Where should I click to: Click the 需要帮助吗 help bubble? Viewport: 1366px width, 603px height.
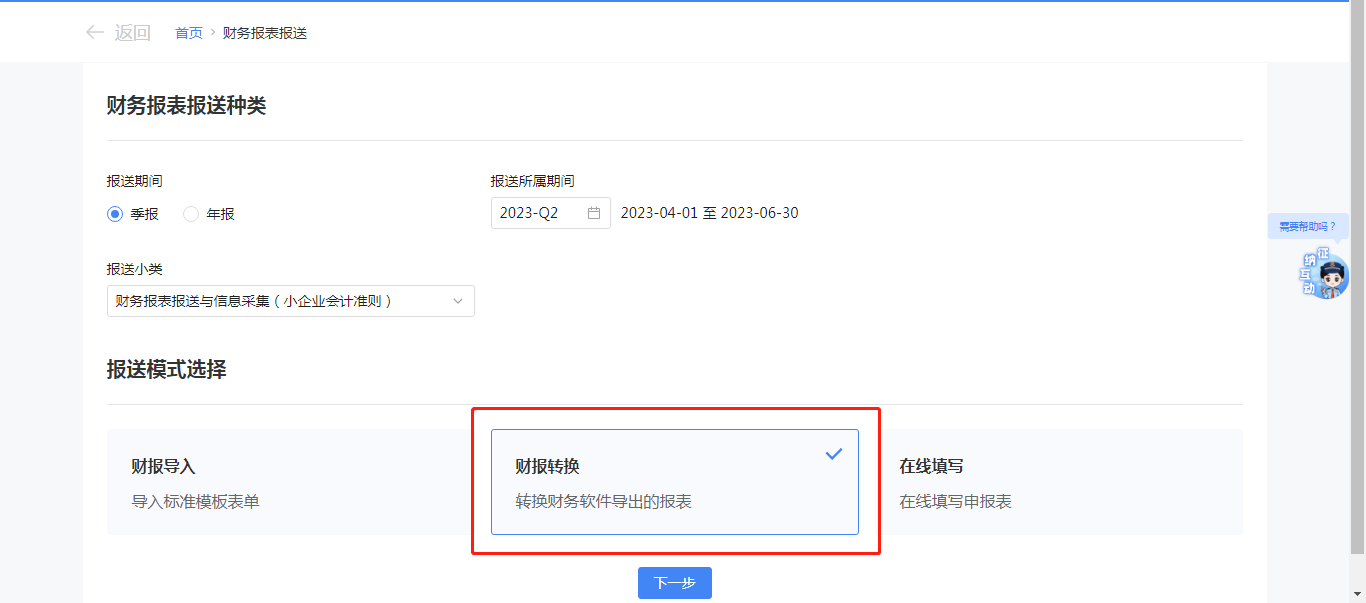(1307, 226)
